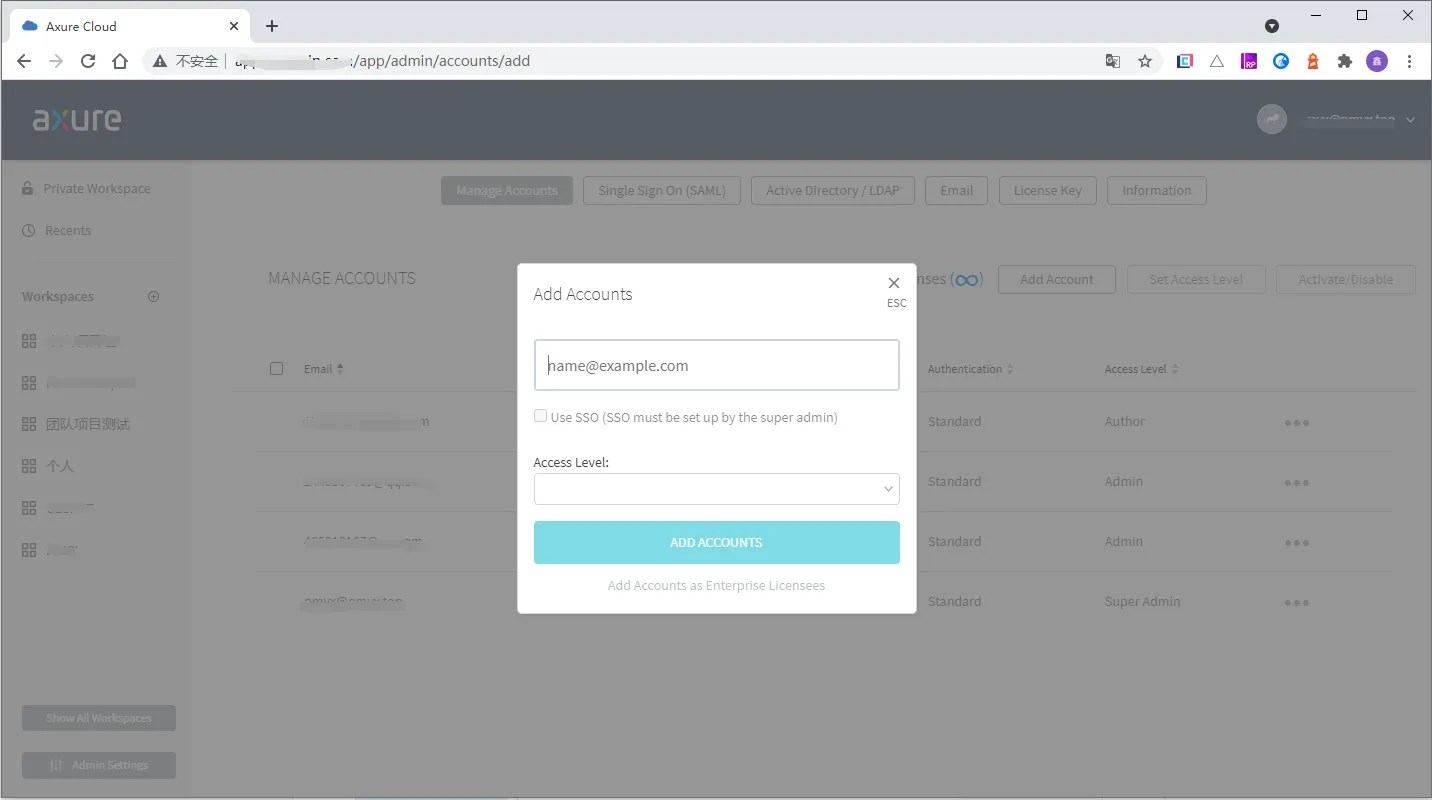Click the translate page icon in address bar

1113,61
